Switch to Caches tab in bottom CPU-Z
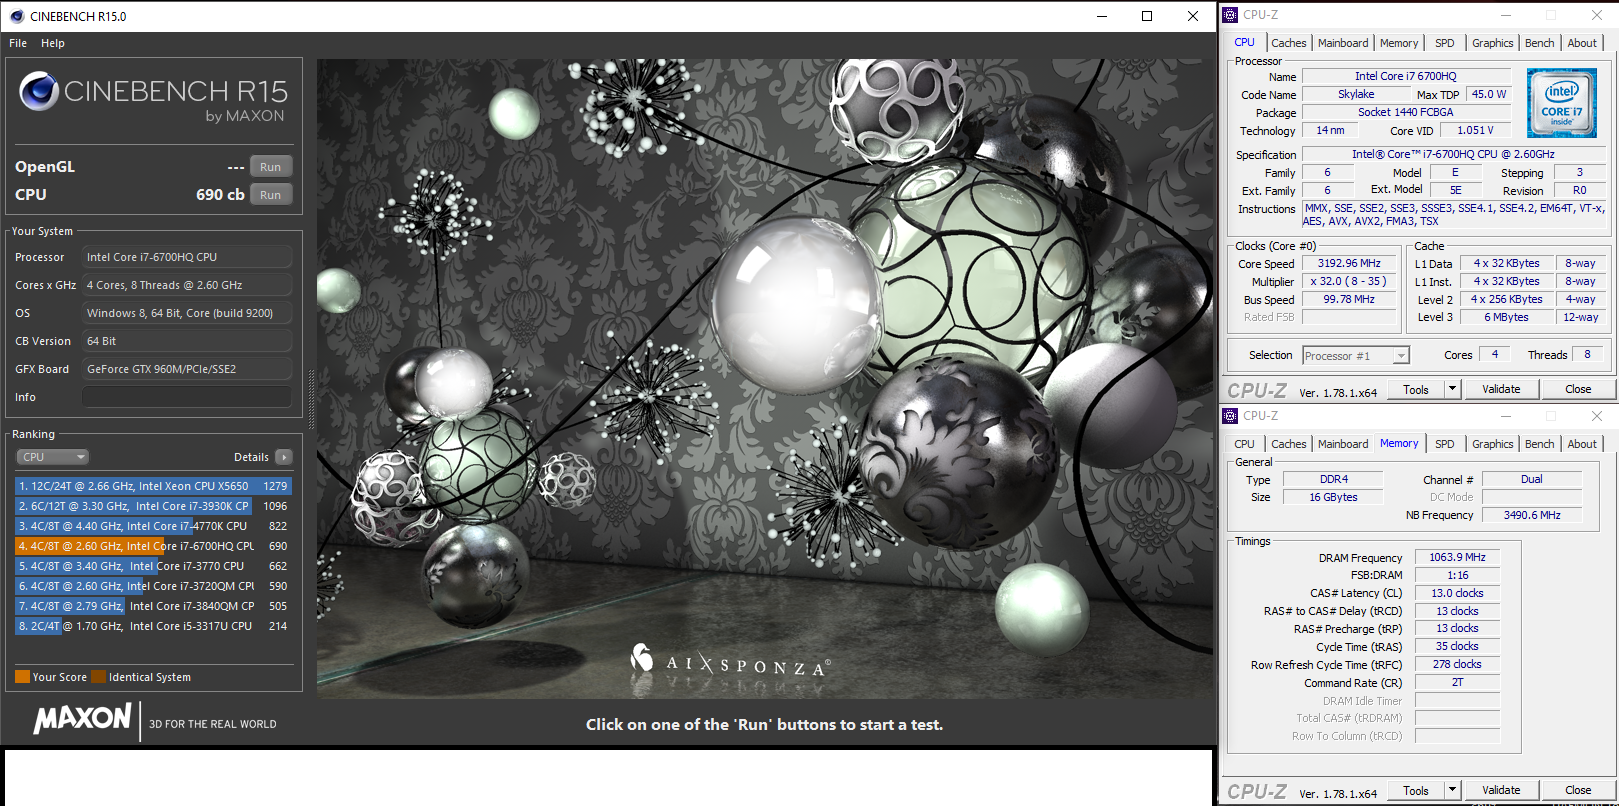Screen dimensions: 1620x806 tap(1288, 444)
